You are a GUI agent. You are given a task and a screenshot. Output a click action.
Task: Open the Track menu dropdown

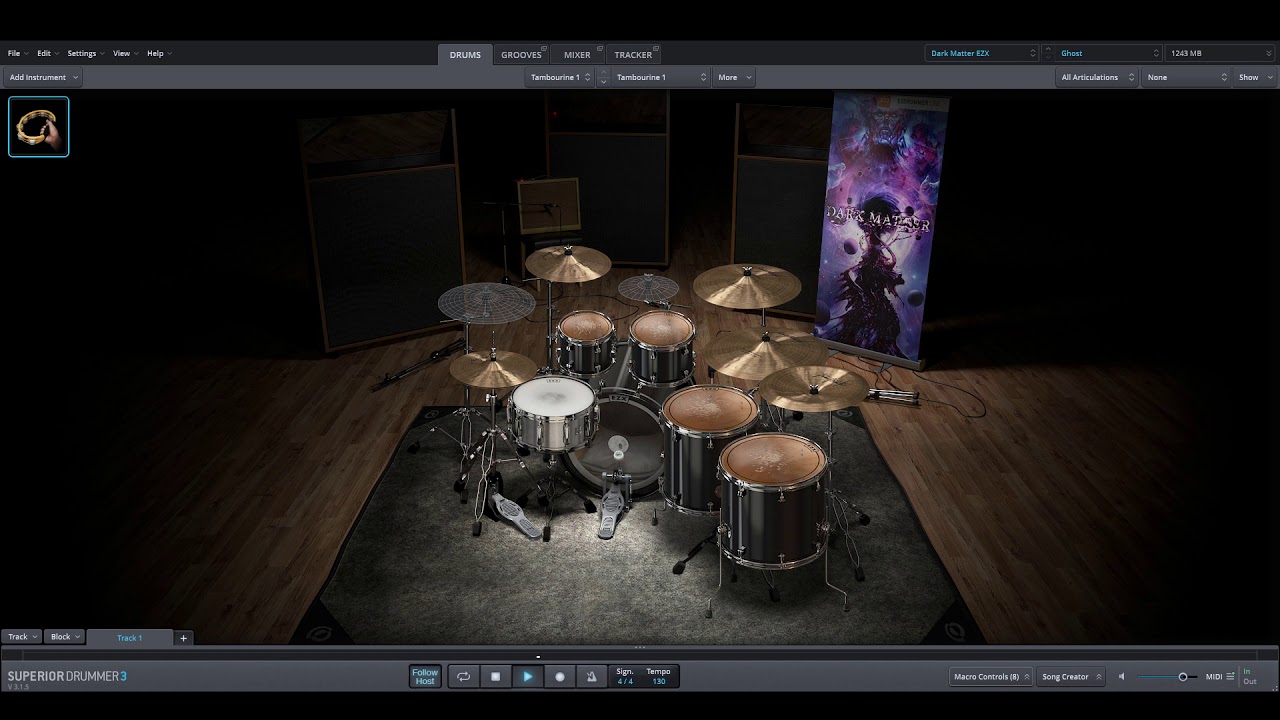[x=22, y=637]
